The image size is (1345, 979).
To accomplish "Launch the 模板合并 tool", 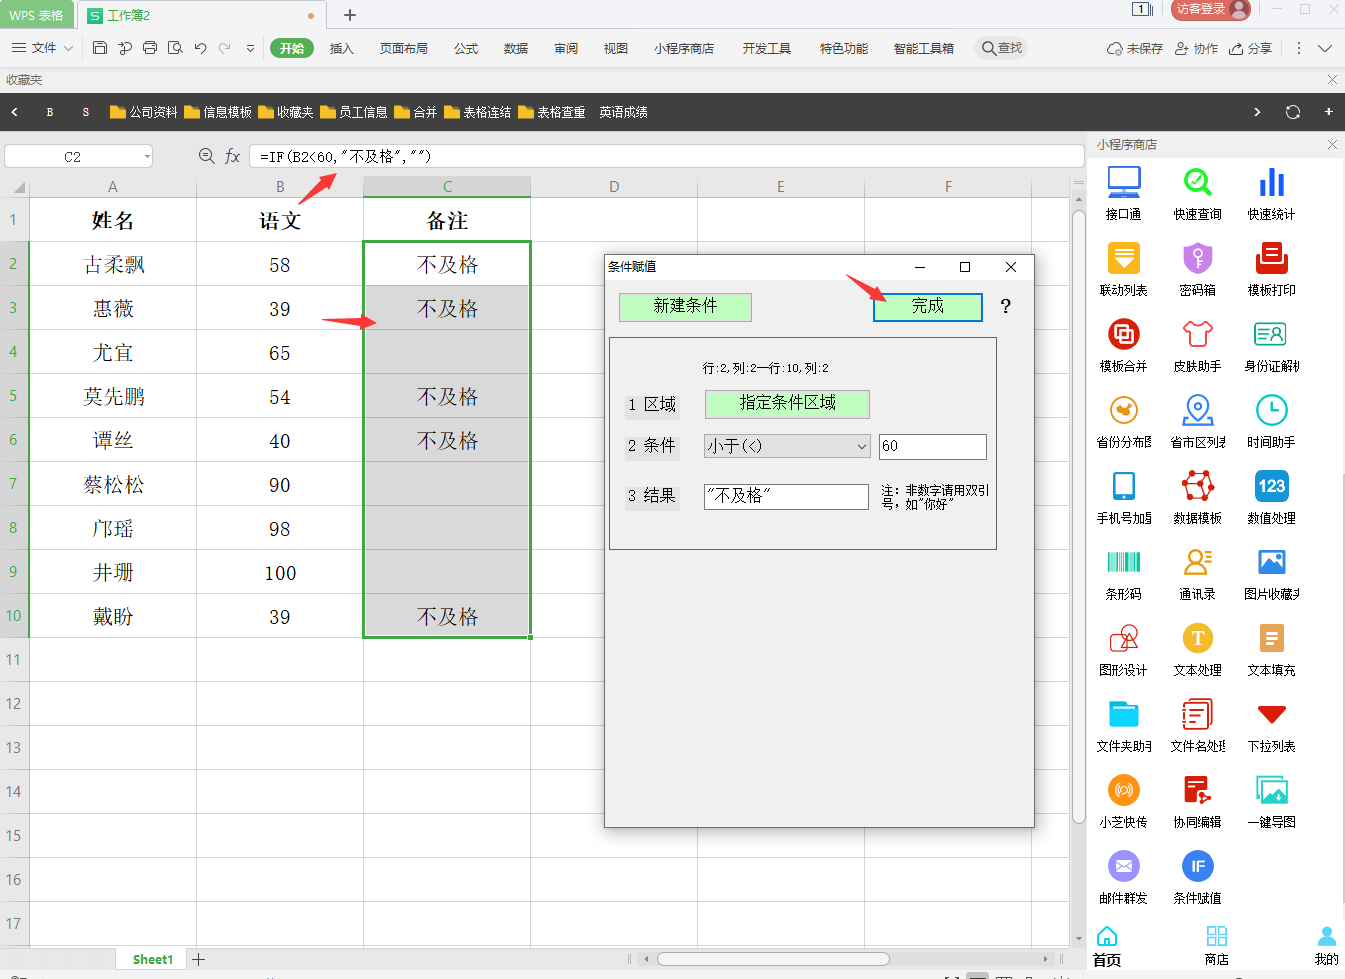I will 1123,345.
